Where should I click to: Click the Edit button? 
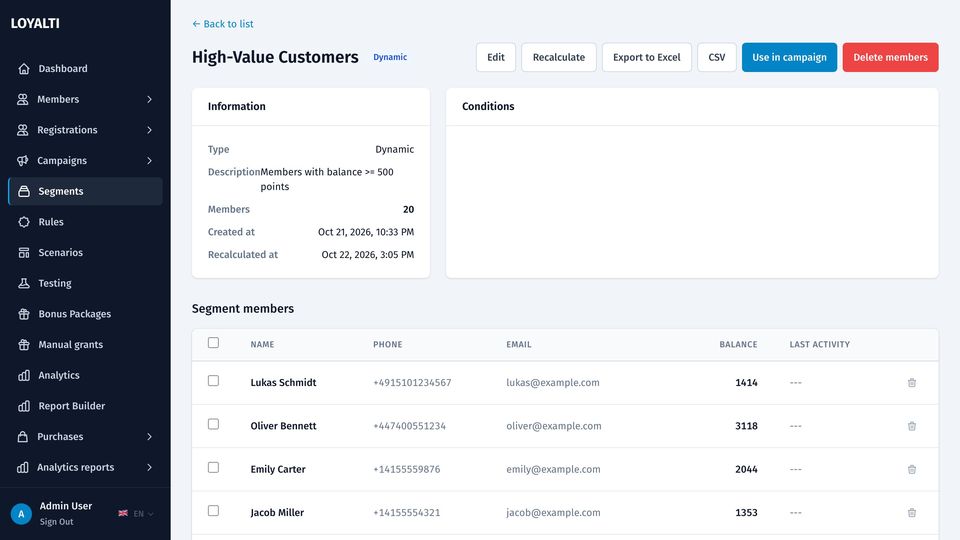[496, 57]
